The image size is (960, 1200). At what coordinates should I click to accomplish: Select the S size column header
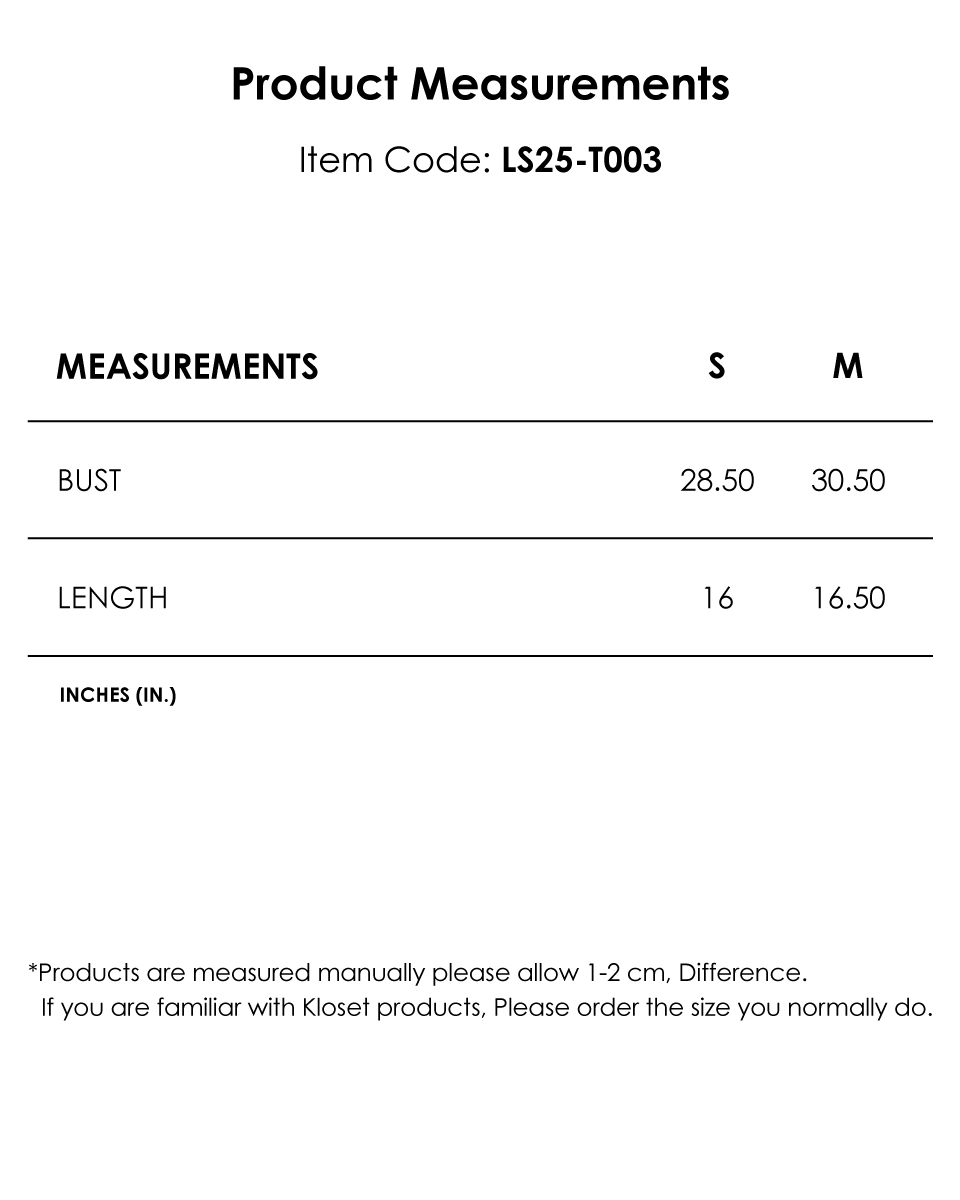click(x=717, y=367)
